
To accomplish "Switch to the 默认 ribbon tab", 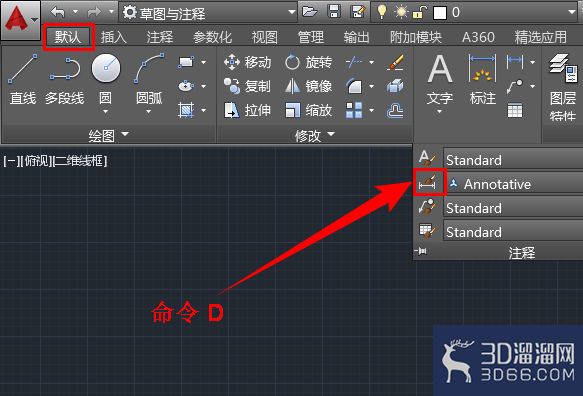I will 68,37.
